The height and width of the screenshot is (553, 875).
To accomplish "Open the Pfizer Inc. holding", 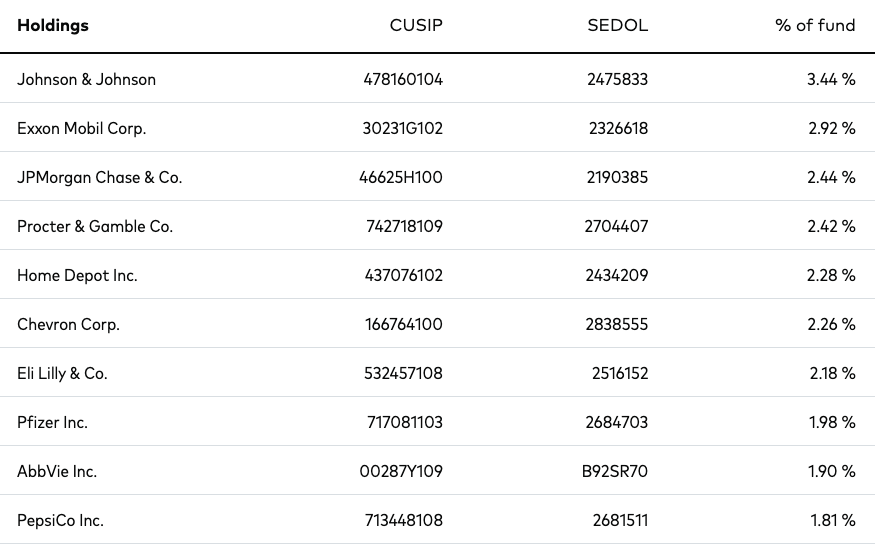I will tap(52, 422).
